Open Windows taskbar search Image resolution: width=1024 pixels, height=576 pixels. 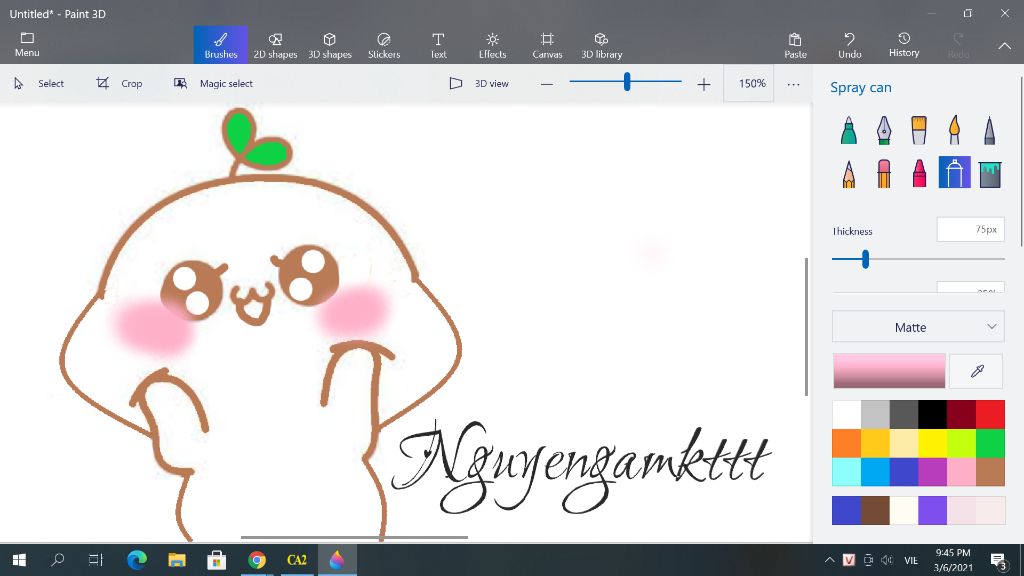(x=57, y=560)
